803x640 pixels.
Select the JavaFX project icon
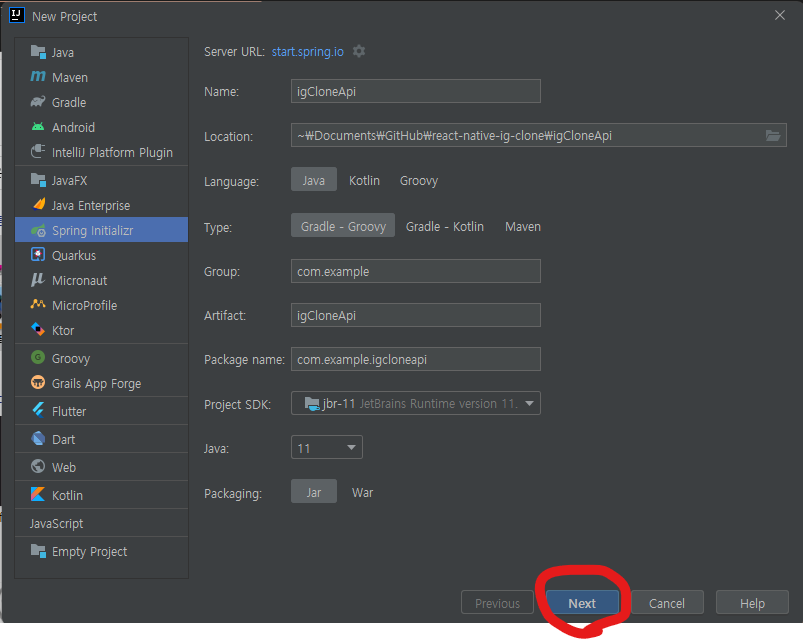pos(38,180)
